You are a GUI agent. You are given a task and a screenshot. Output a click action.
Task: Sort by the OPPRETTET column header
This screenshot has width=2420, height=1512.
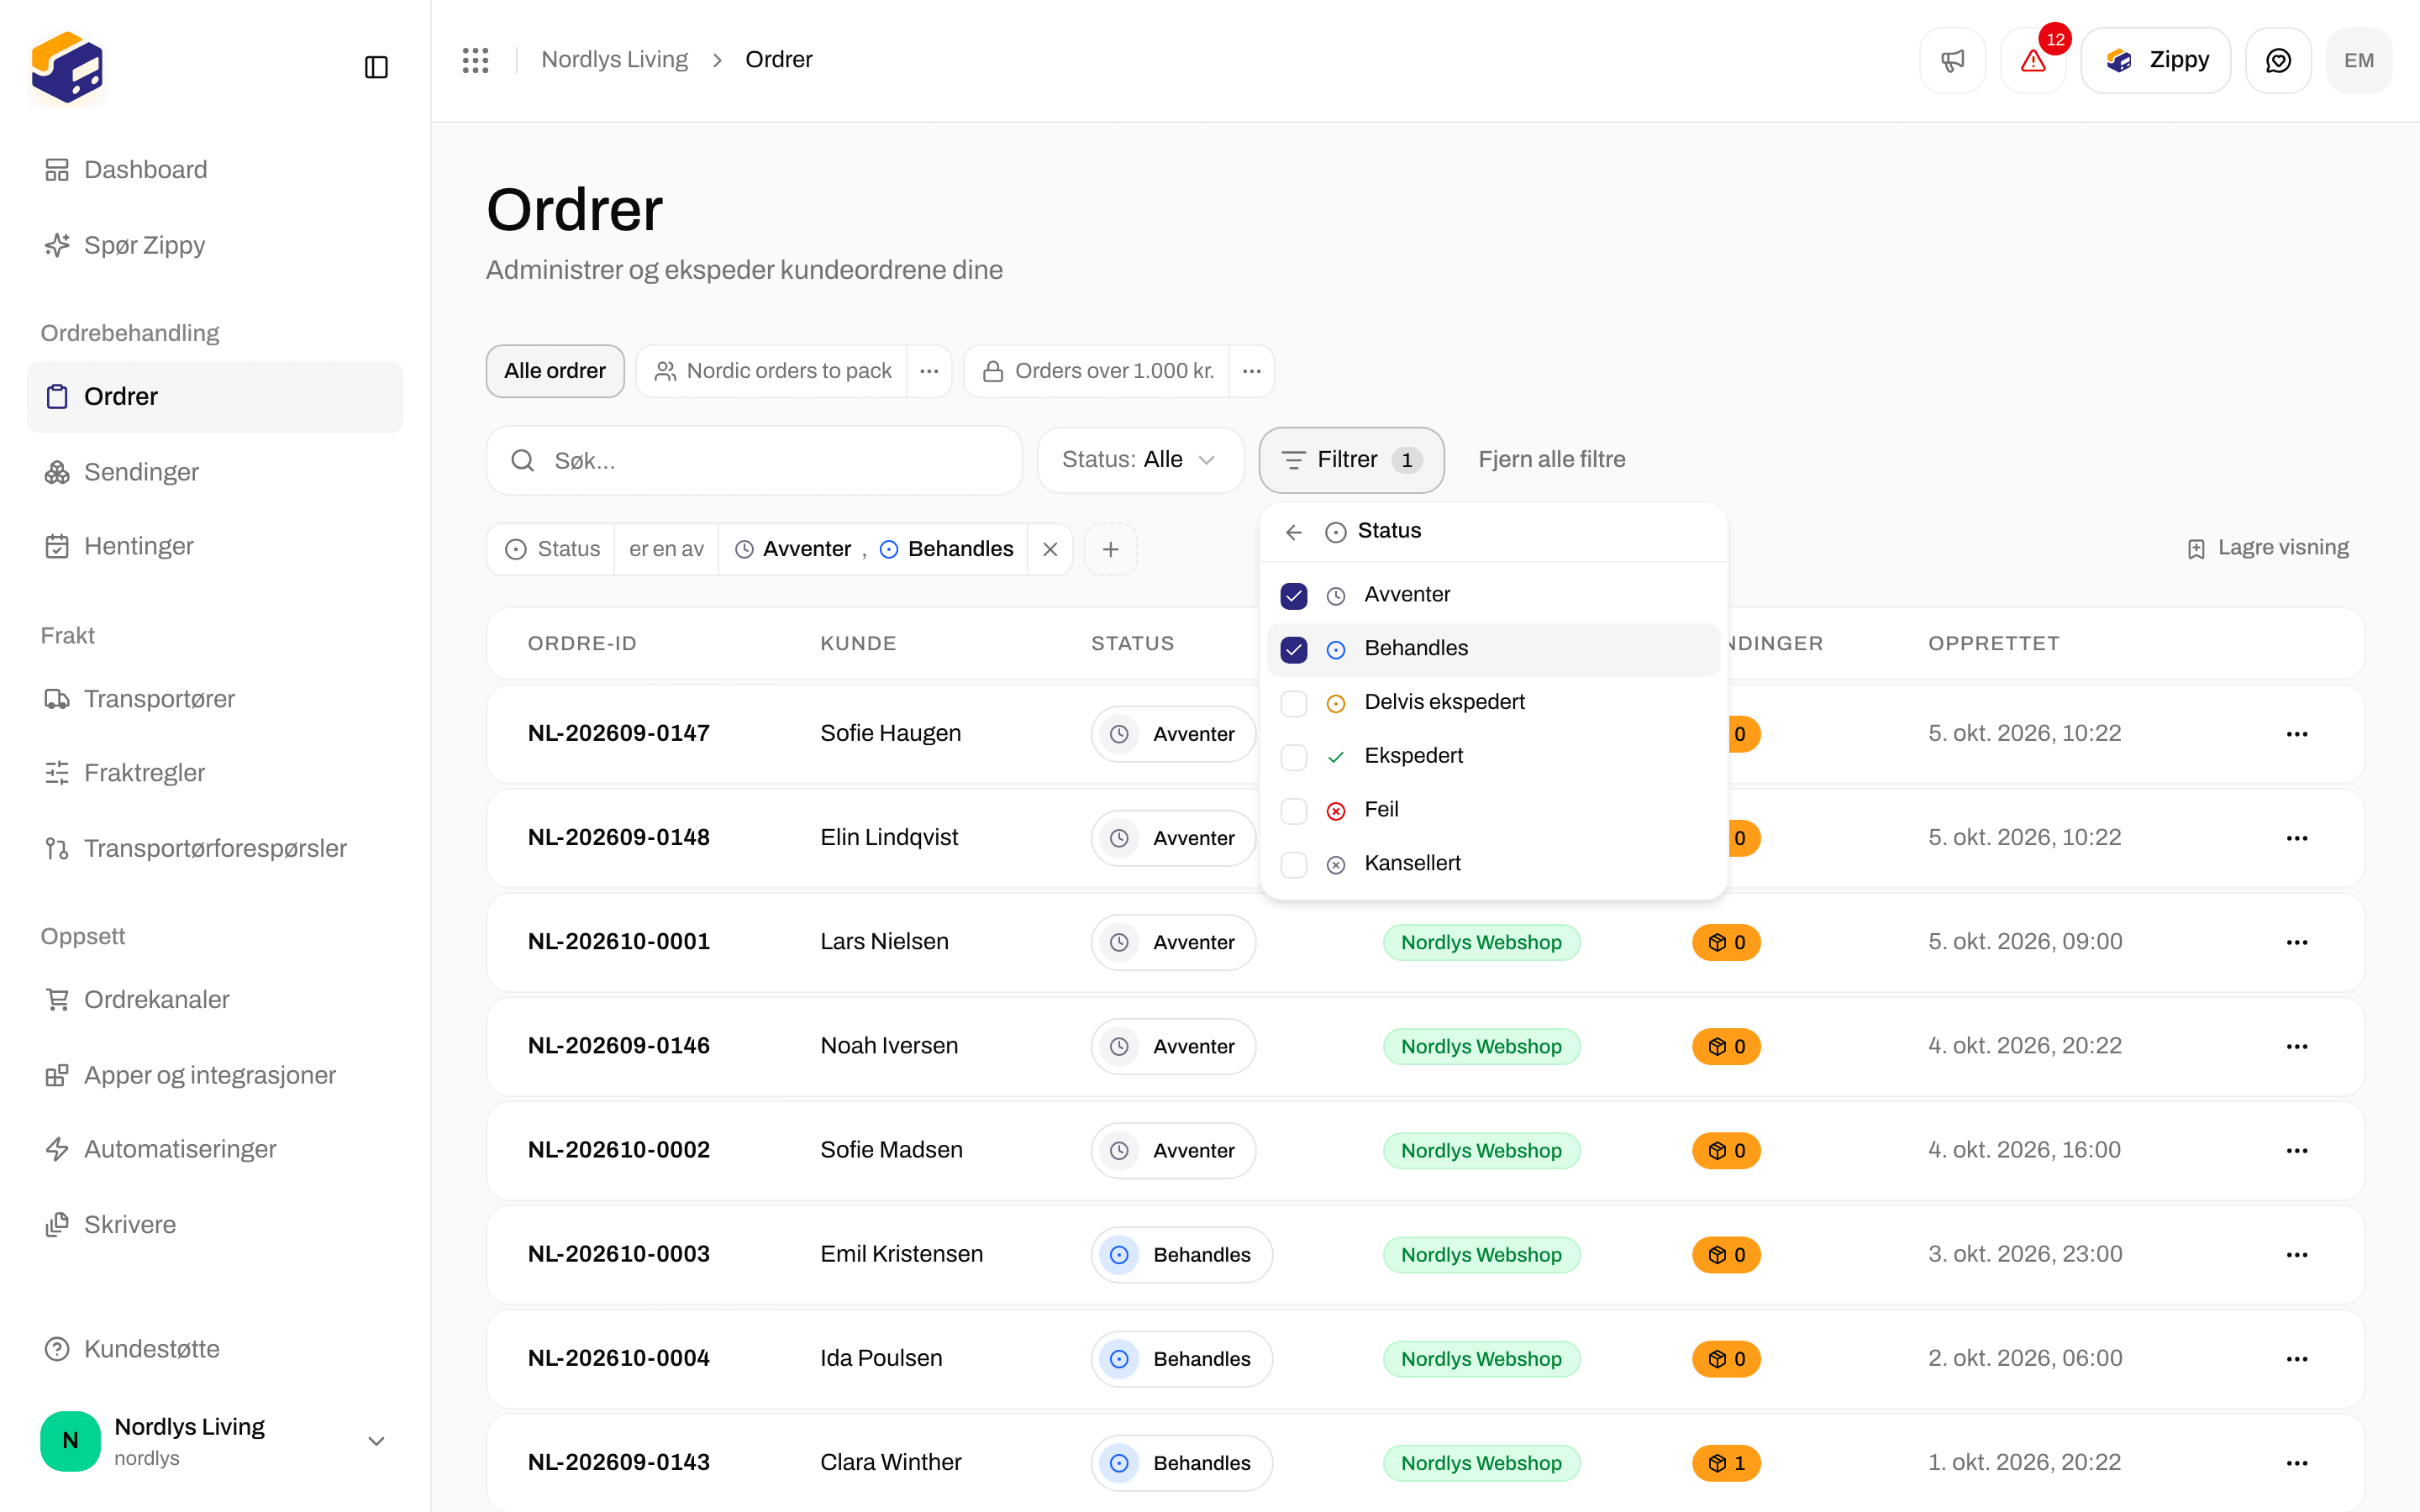point(1993,644)
